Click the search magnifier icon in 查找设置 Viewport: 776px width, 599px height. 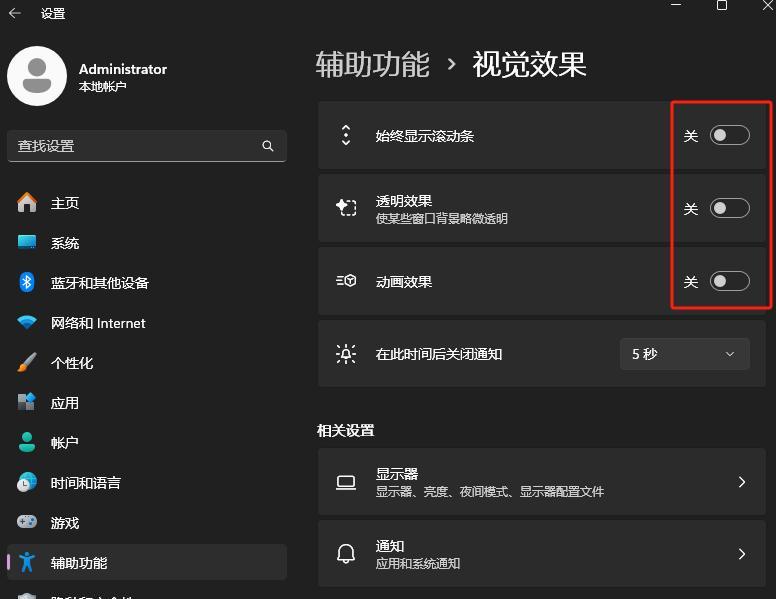(267, 146)
